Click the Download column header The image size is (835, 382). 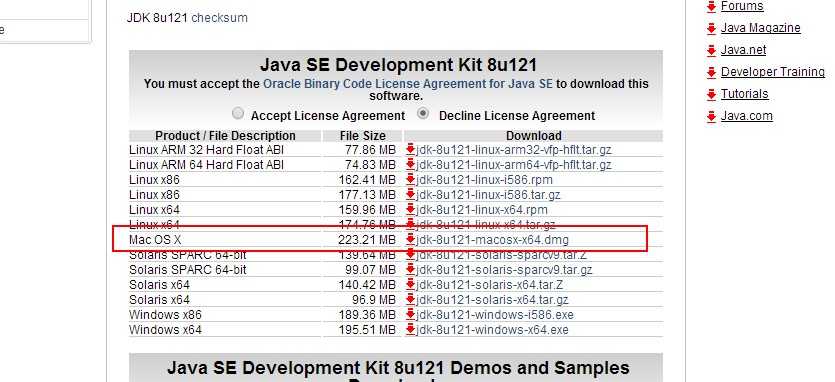click(534, 136)
